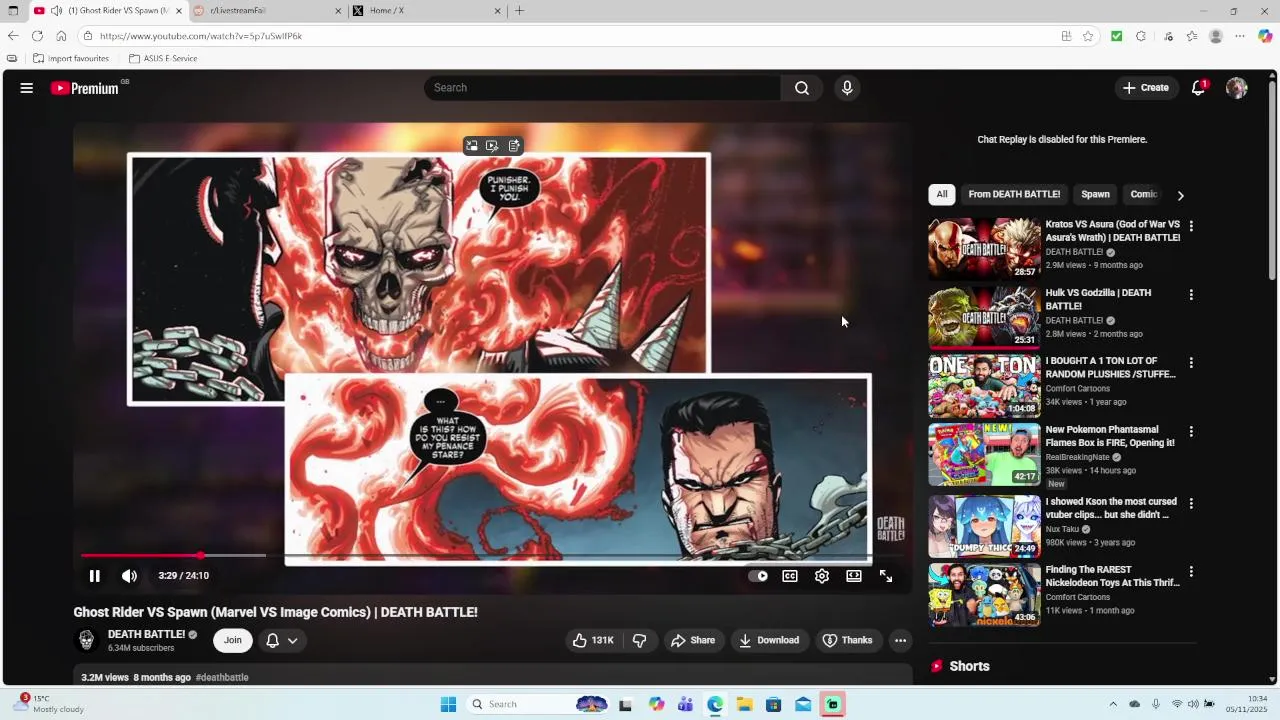Image resolution: width=1280 pixels, height=720 pixels.
Task: Select the Spawn filter chip
Action: (x=1095, y=194)
